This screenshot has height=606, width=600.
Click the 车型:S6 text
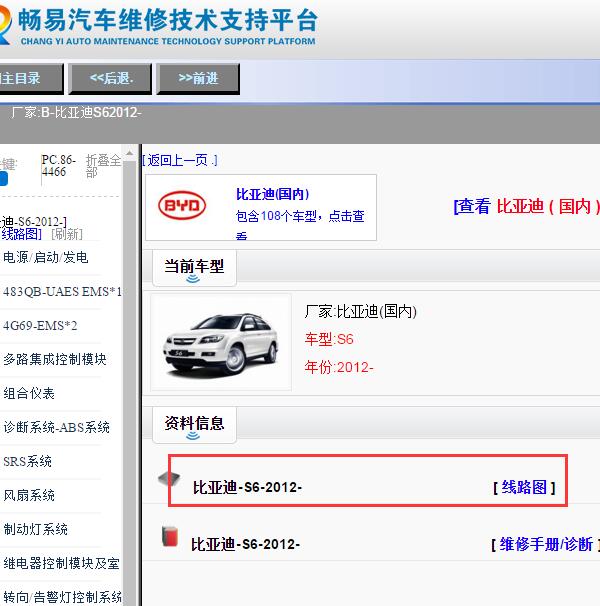coord(329,339)
